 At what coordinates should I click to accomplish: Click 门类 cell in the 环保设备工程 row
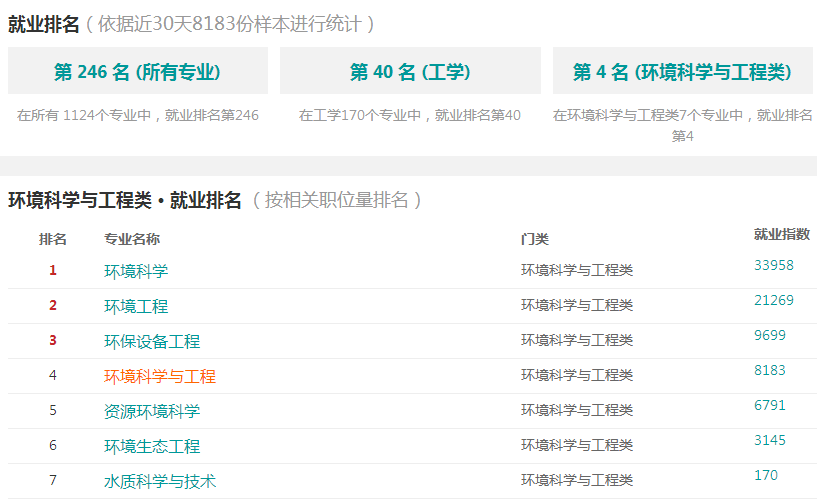pos(577,340)
